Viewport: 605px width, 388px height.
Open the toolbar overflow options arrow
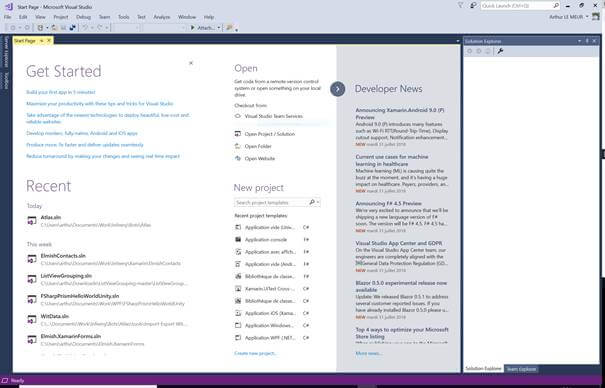pos(236,29)
